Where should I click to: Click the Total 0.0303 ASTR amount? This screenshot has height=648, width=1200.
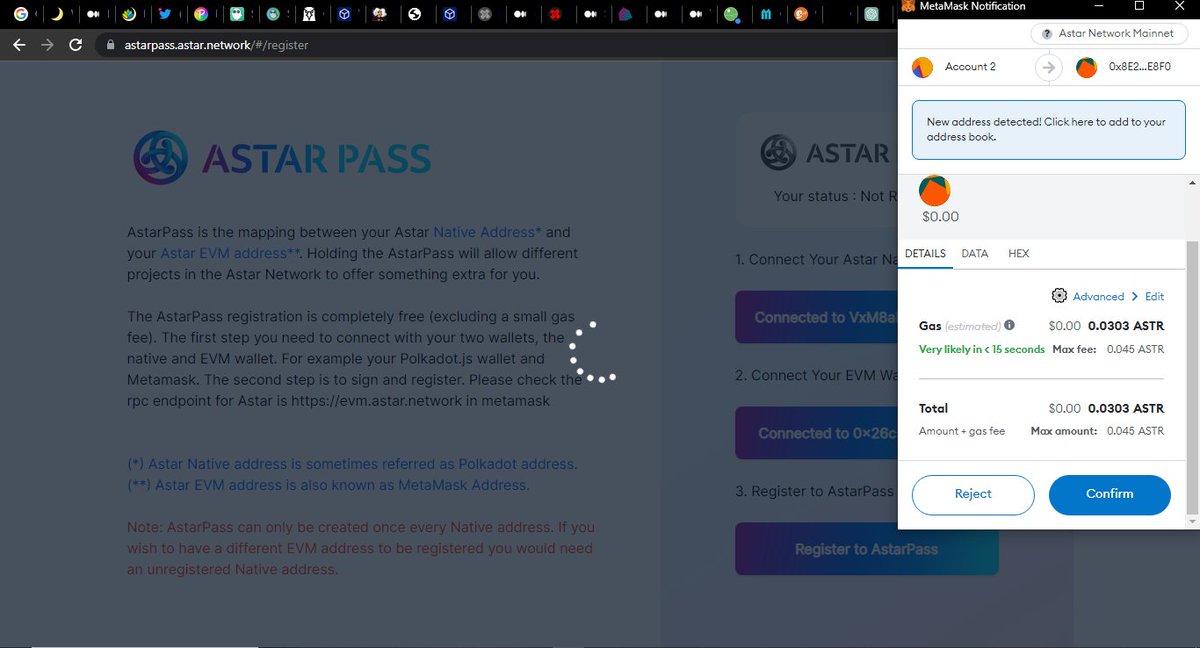pyautogui.click(x=1126, y=408)
